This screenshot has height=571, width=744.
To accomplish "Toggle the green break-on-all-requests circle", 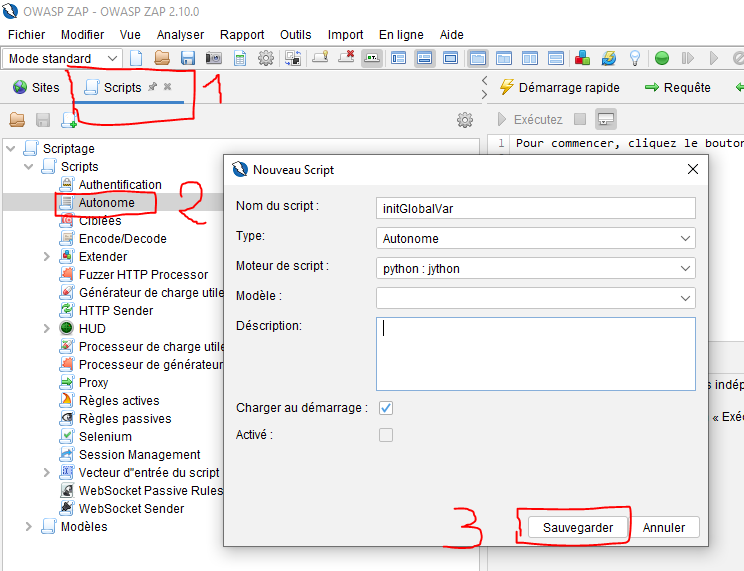I will (661, 58).
